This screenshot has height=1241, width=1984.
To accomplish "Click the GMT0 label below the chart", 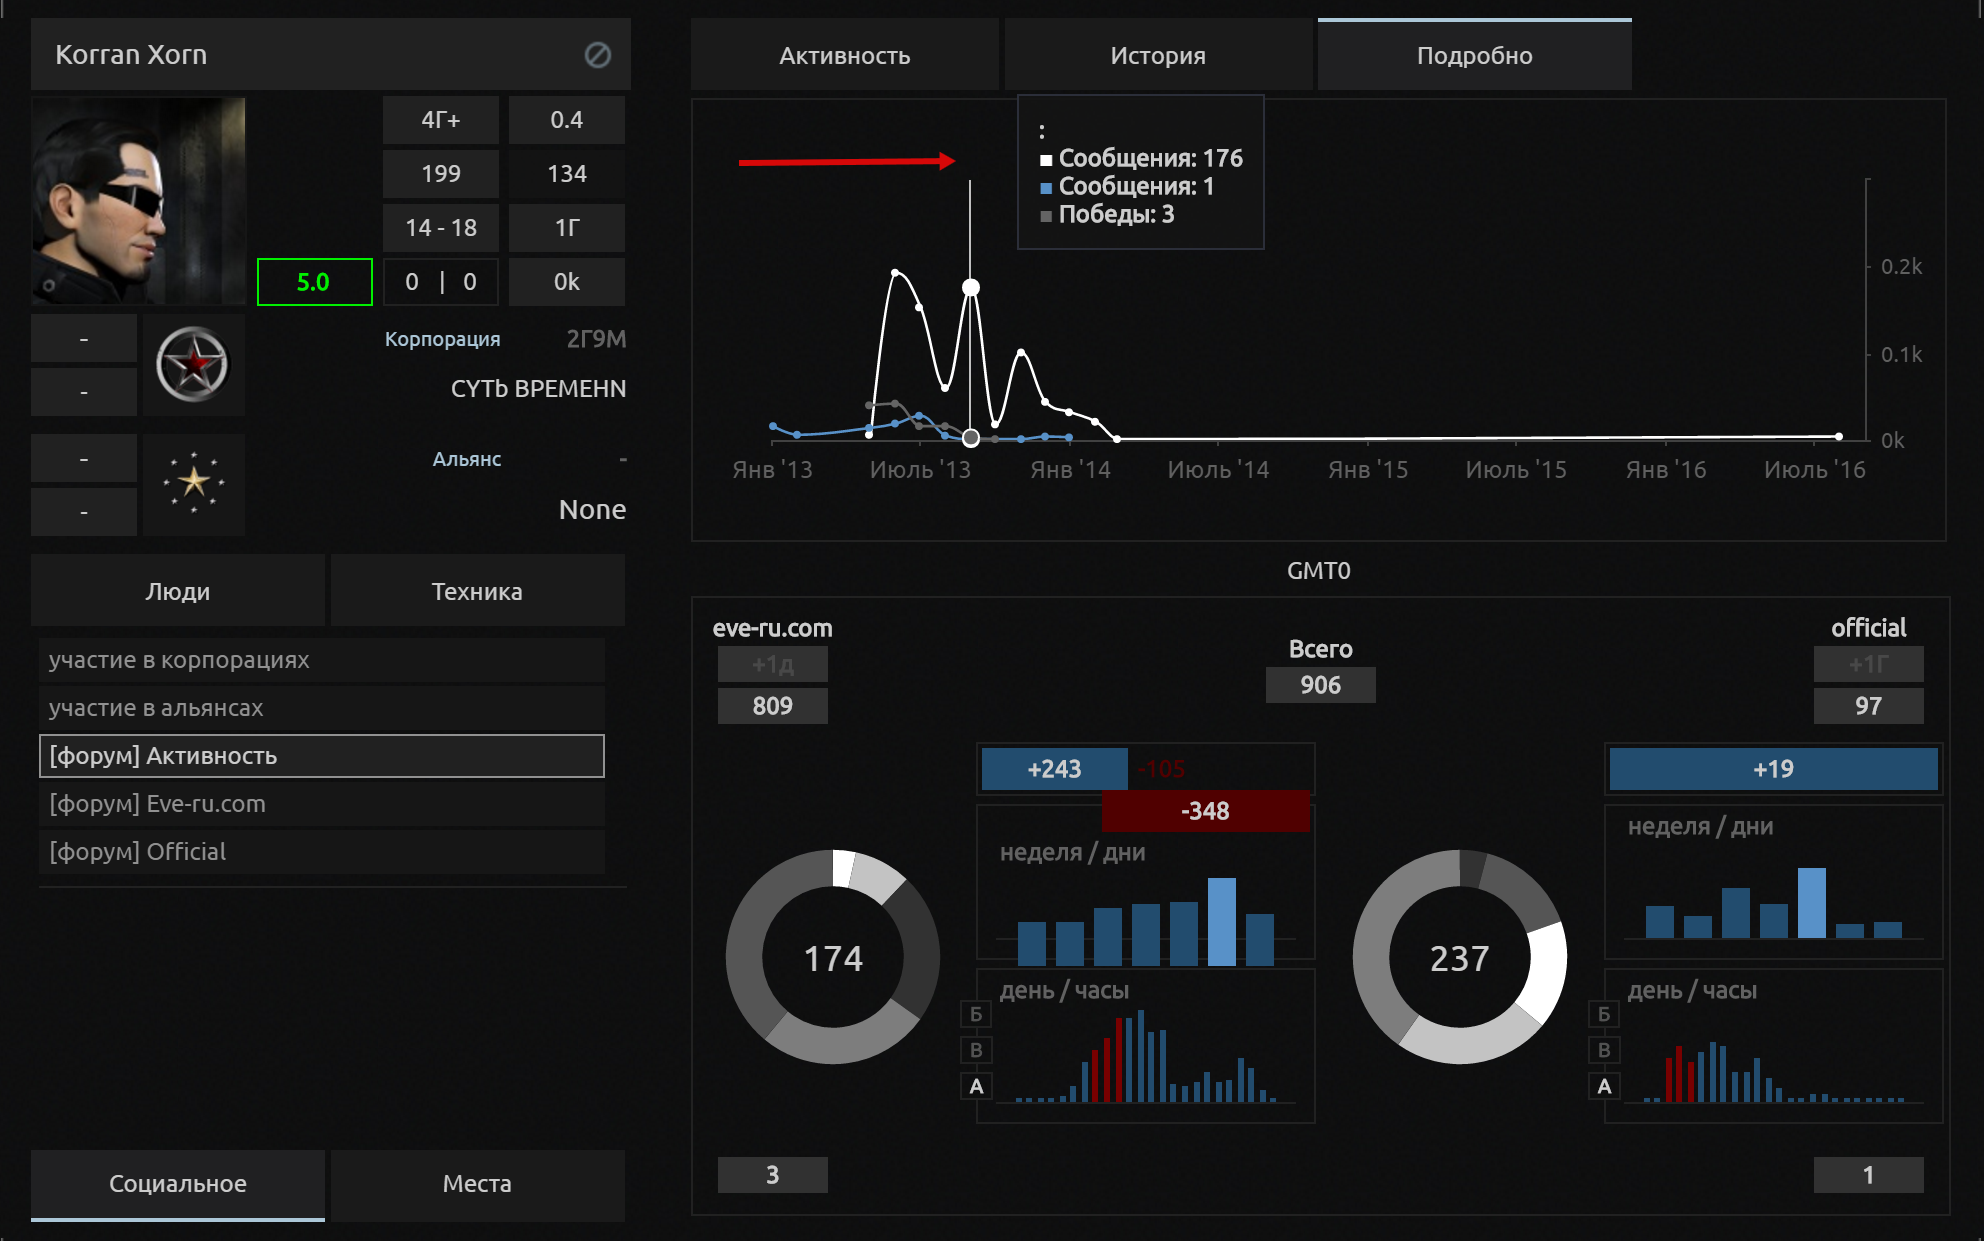I will tap(1318, 571).
